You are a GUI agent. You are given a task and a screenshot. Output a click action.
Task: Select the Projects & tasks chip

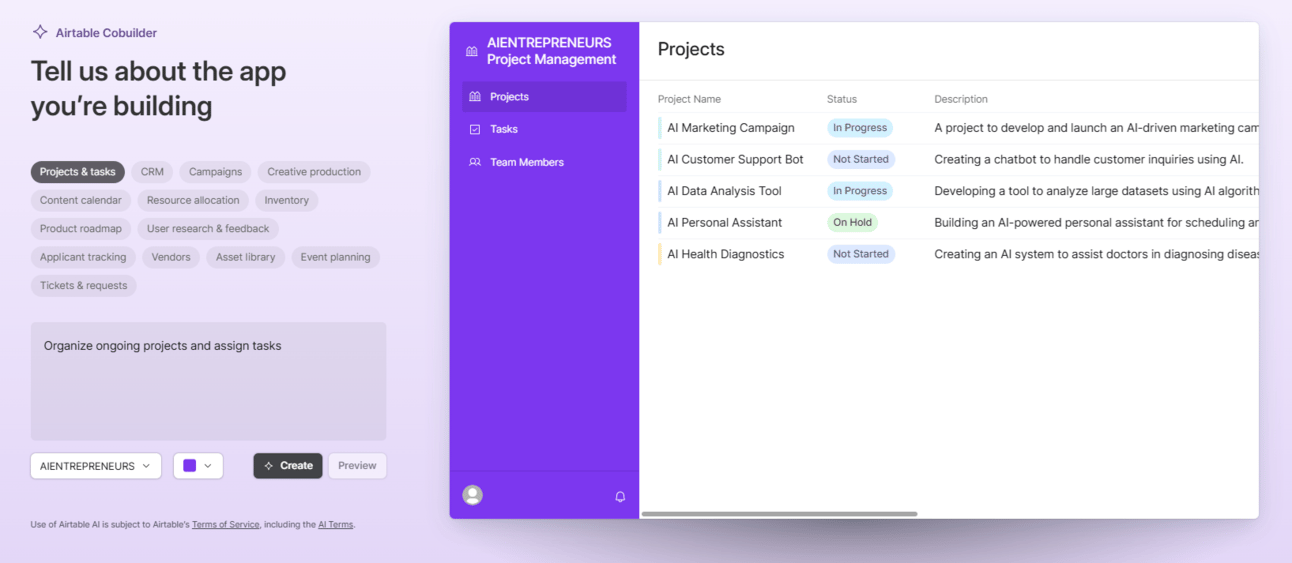[x=78, y=172]
